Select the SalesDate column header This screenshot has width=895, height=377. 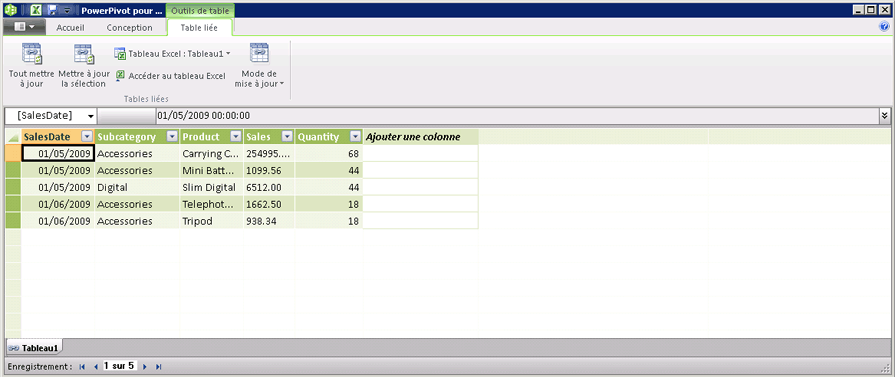[x=58, y=137]
